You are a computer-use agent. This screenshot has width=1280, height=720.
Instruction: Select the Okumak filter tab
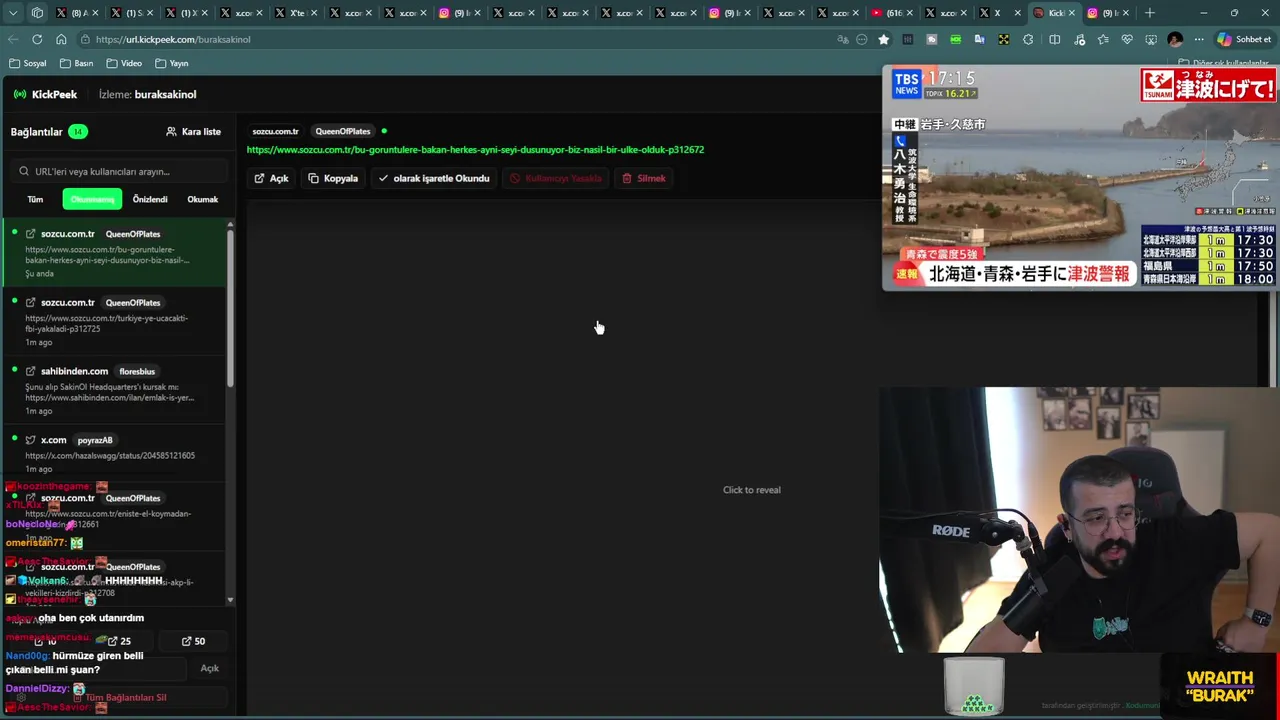202,199
